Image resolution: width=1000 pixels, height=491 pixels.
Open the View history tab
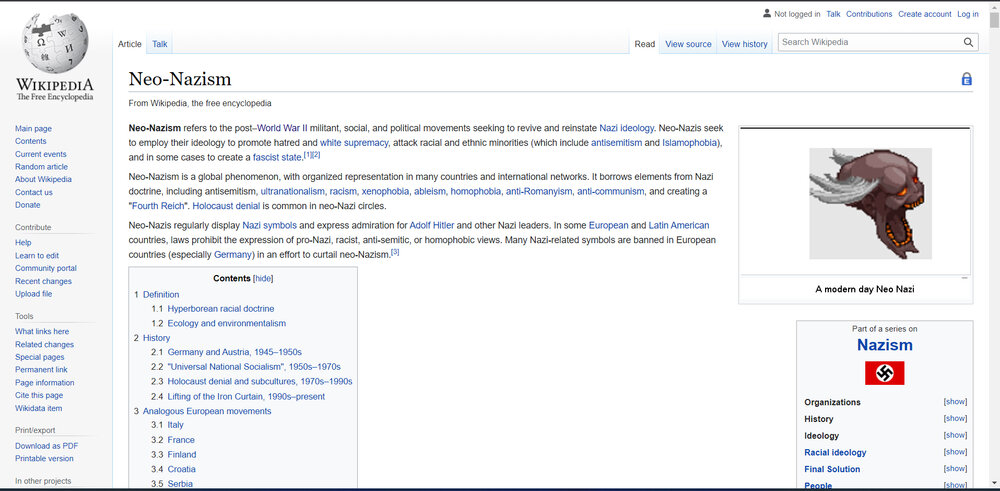pos(744,44)
